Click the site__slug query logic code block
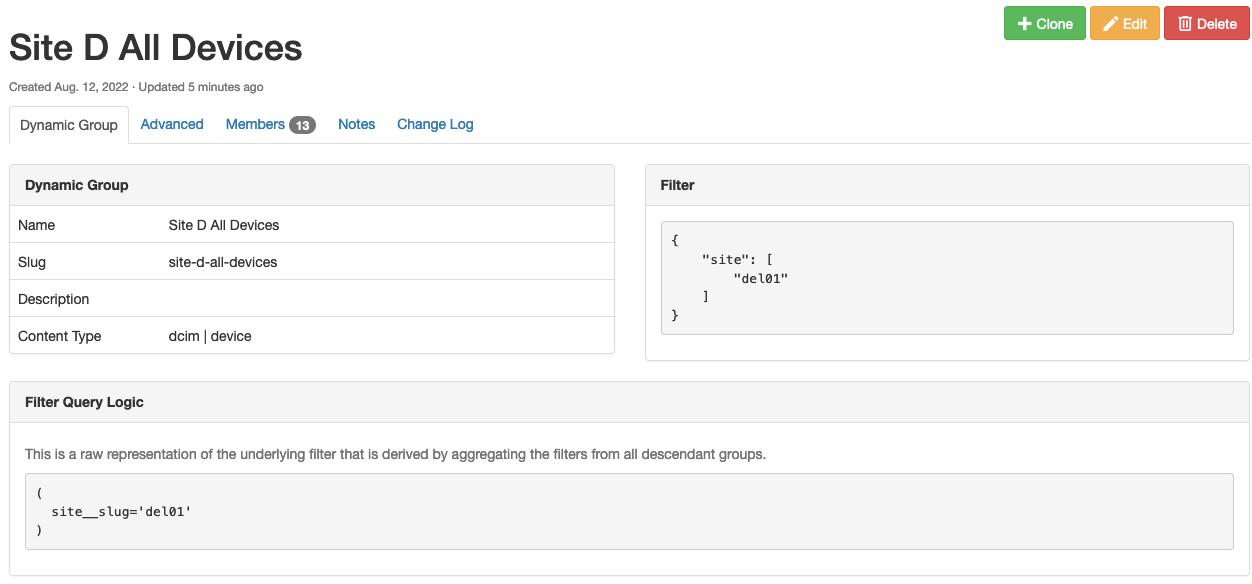Image resolution: width=1252 pixels, height=584 pixels. (x=628, y=511)
